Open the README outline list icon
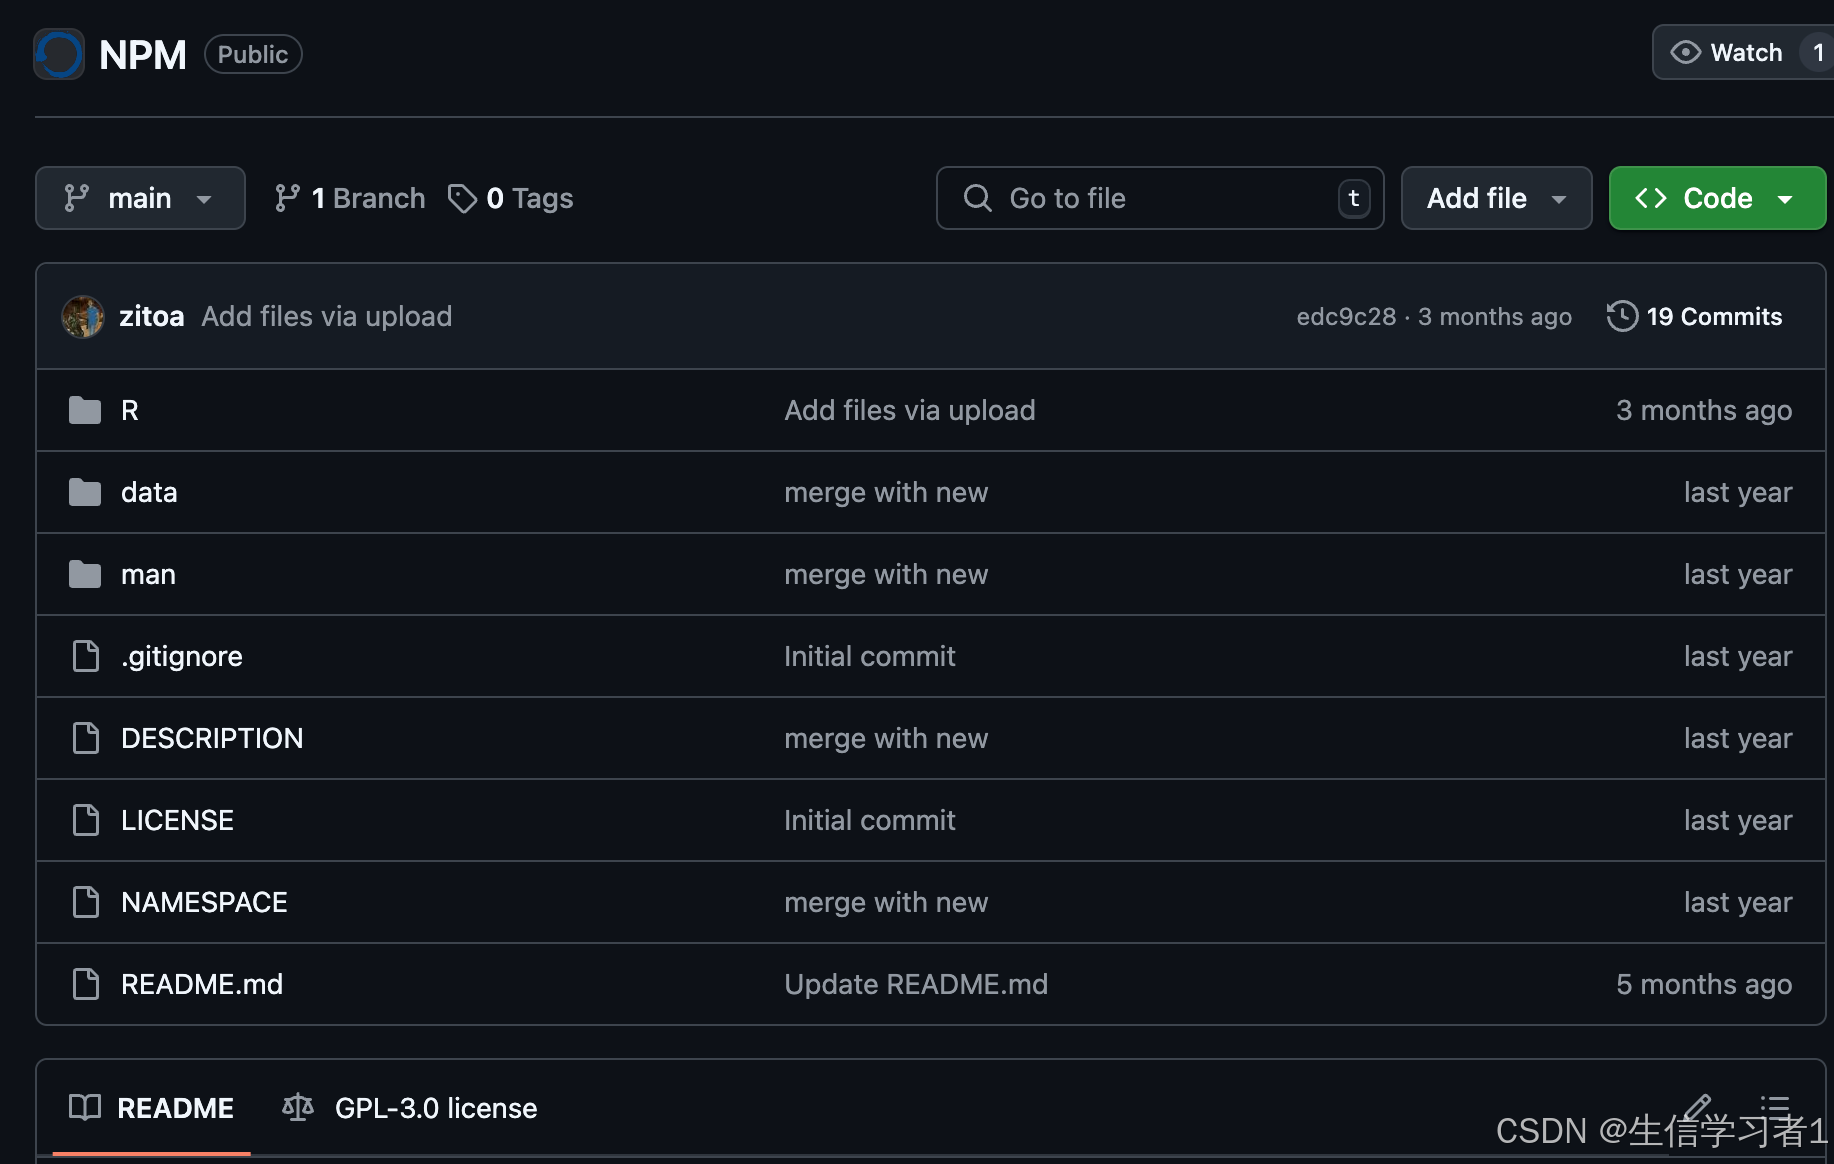1834x1164 pixels. click(1775, 1107)
